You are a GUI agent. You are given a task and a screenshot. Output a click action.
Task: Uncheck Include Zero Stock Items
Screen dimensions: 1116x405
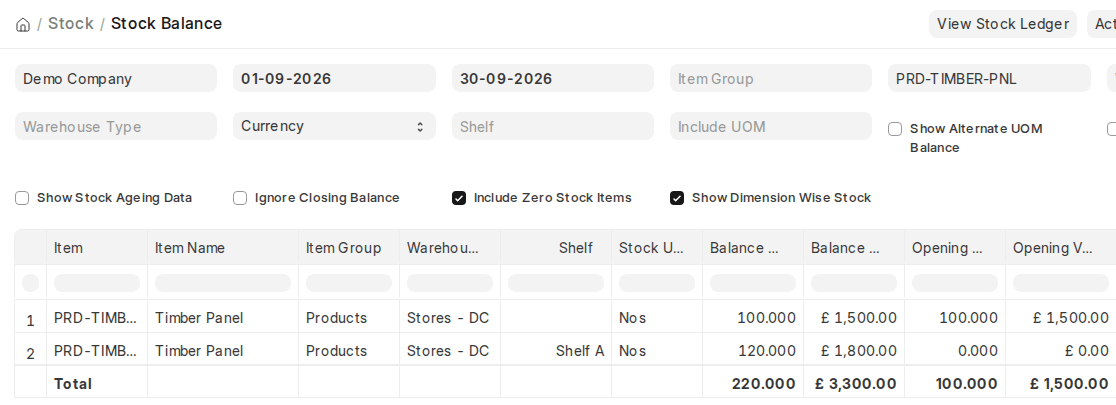click(459, 198)
